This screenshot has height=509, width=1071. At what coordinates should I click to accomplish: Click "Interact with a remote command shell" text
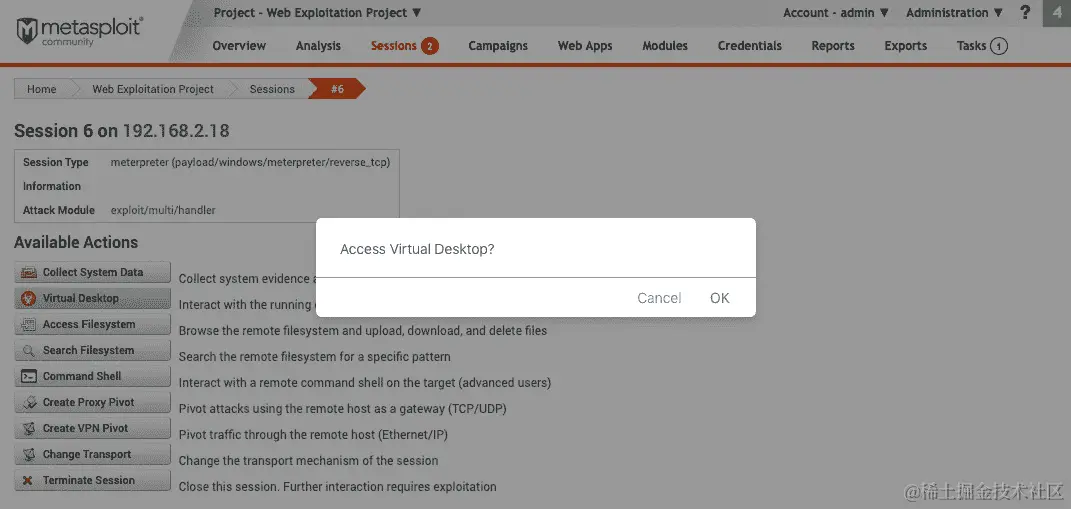click(x=365, y=383)
